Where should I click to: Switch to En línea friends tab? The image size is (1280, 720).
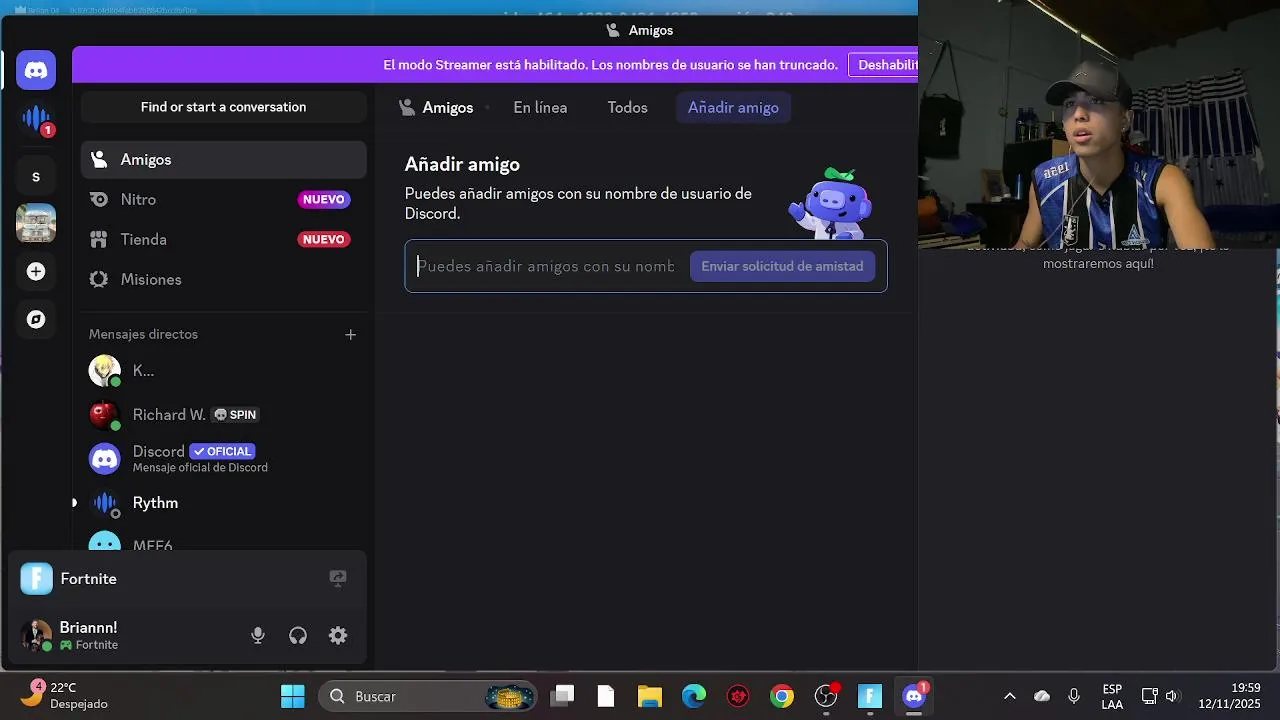point(540,107)
